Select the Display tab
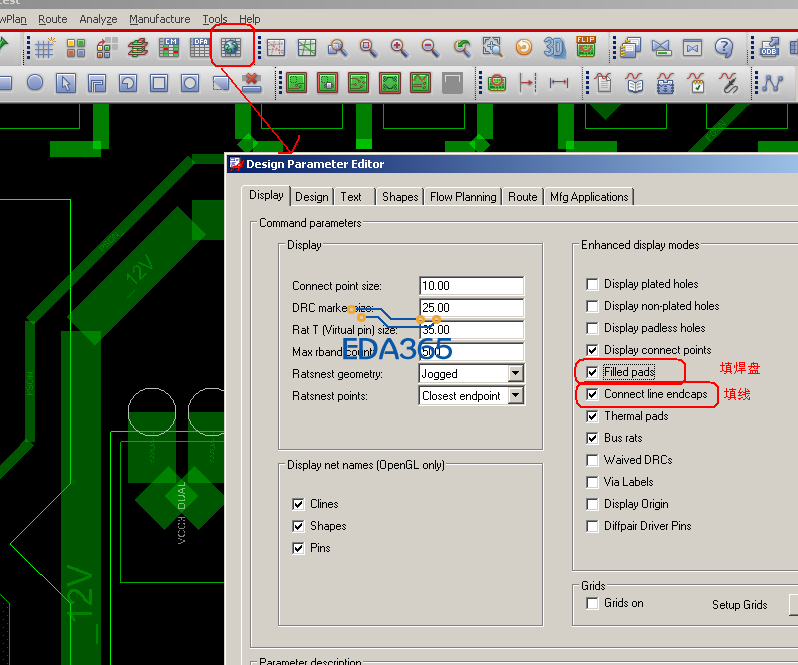The image size is (798, 665). coord(266,195)
